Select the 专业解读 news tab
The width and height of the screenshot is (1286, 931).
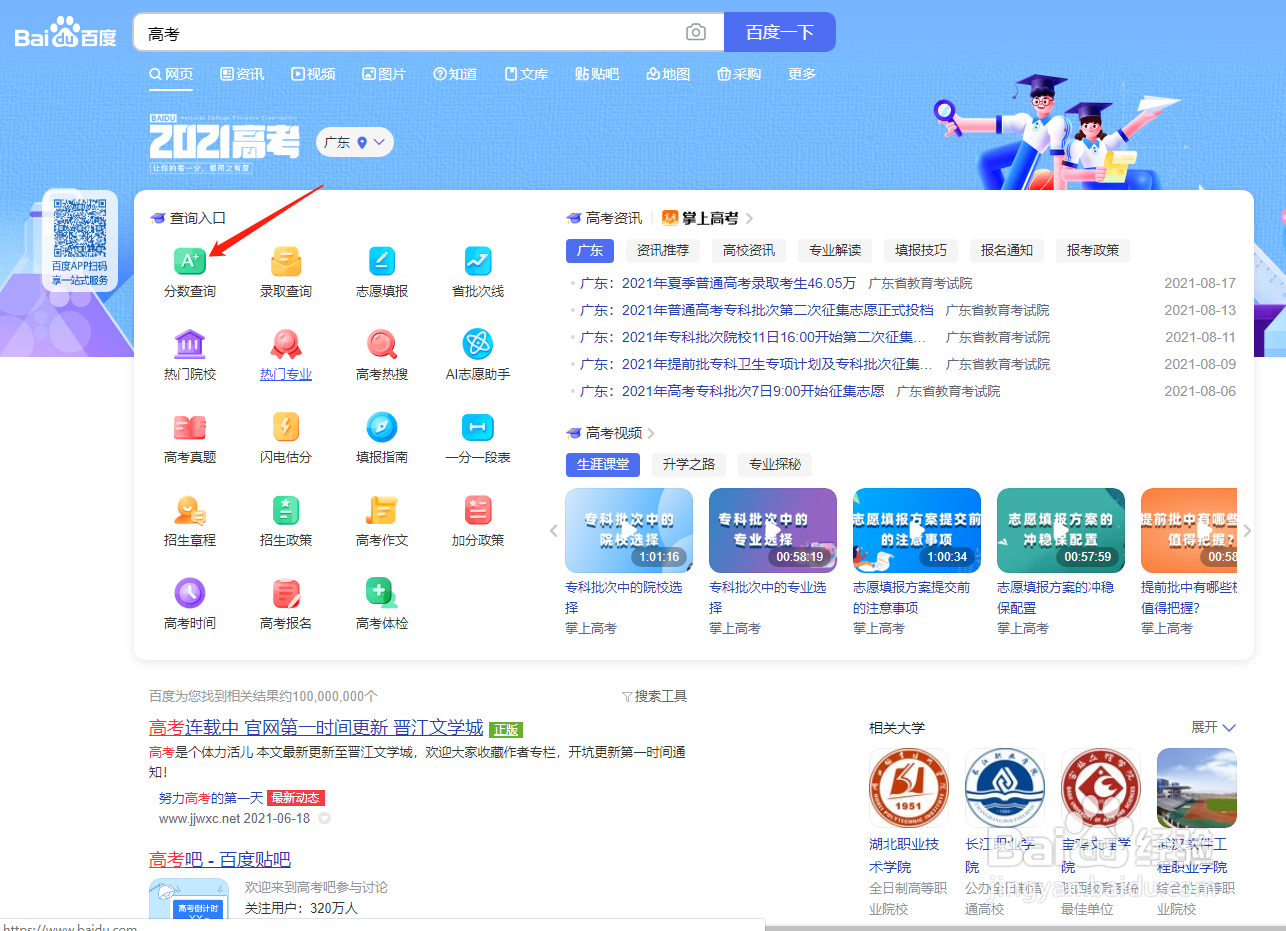pyautogui.click(x=835, y=250)
